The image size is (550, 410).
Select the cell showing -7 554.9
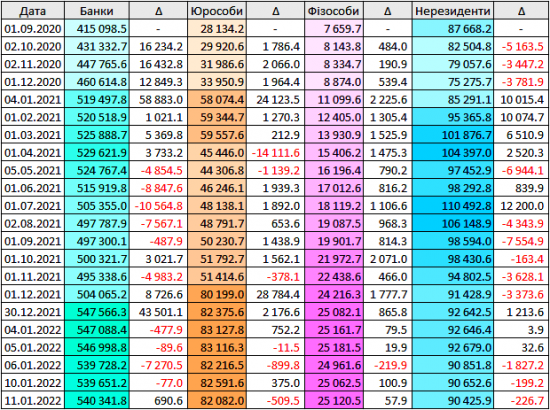(521, 241)
